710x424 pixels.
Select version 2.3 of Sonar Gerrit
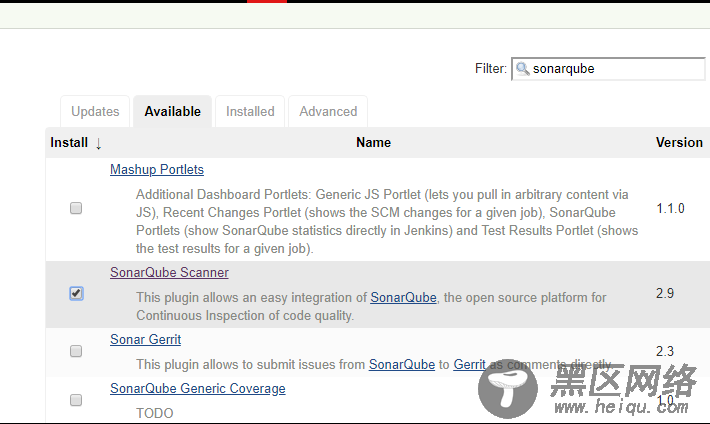pyautogui.click(x=665, y=351)
